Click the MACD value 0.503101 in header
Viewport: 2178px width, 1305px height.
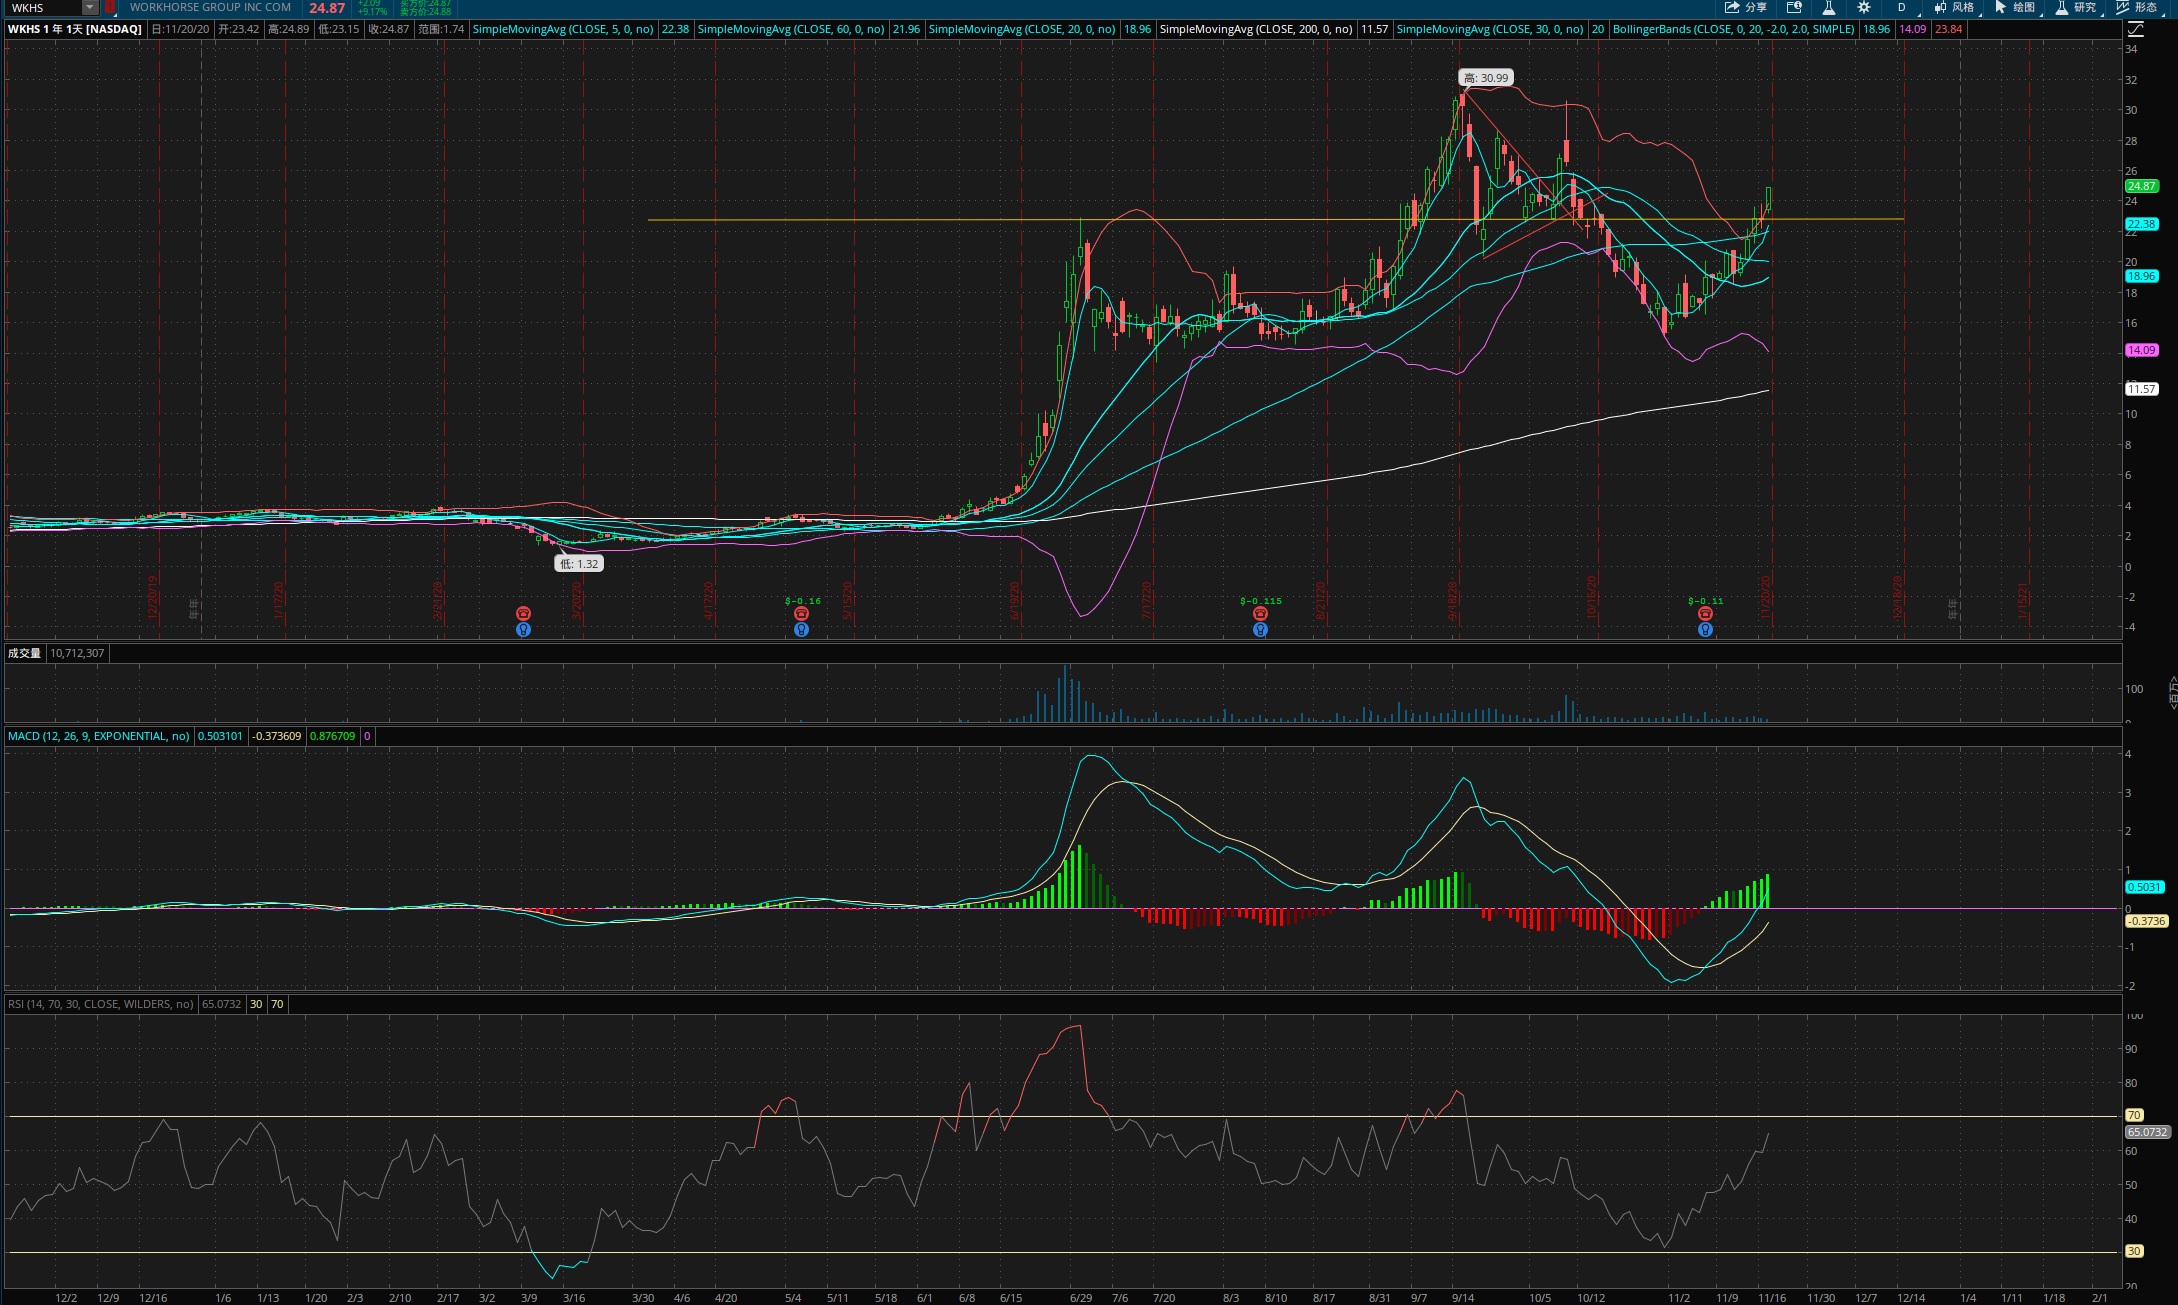click(220, 736)
